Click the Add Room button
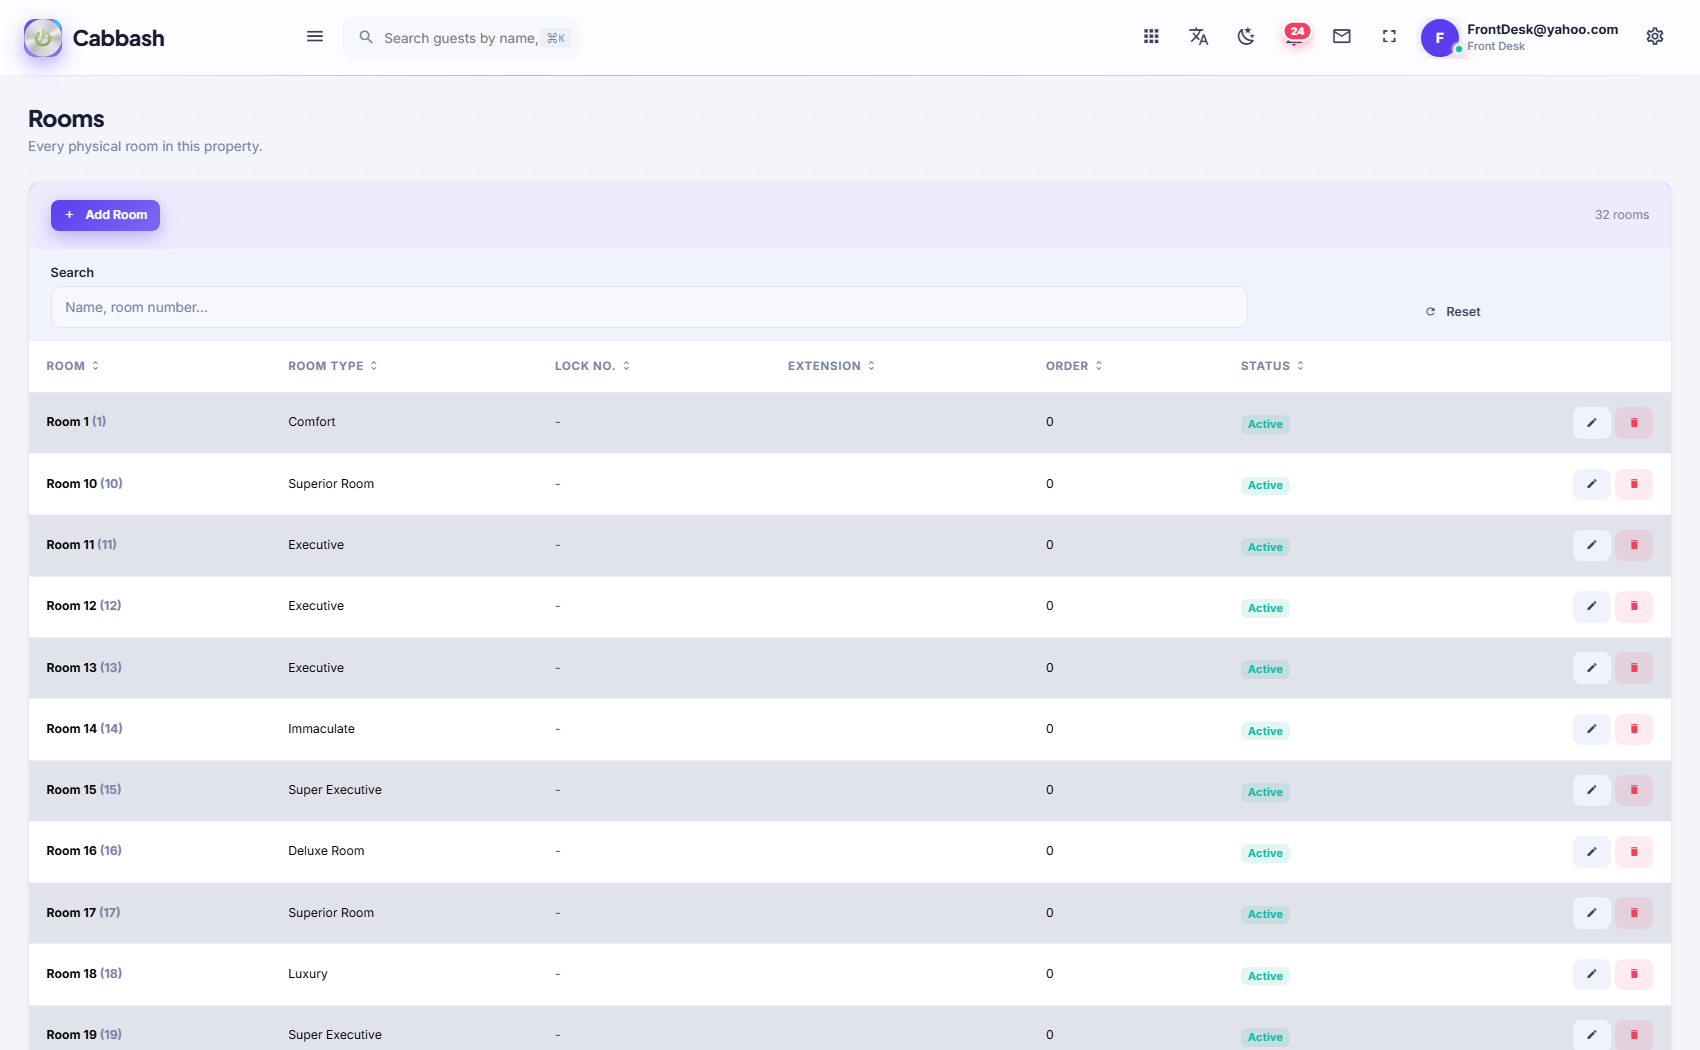 [x=105, y=215]
